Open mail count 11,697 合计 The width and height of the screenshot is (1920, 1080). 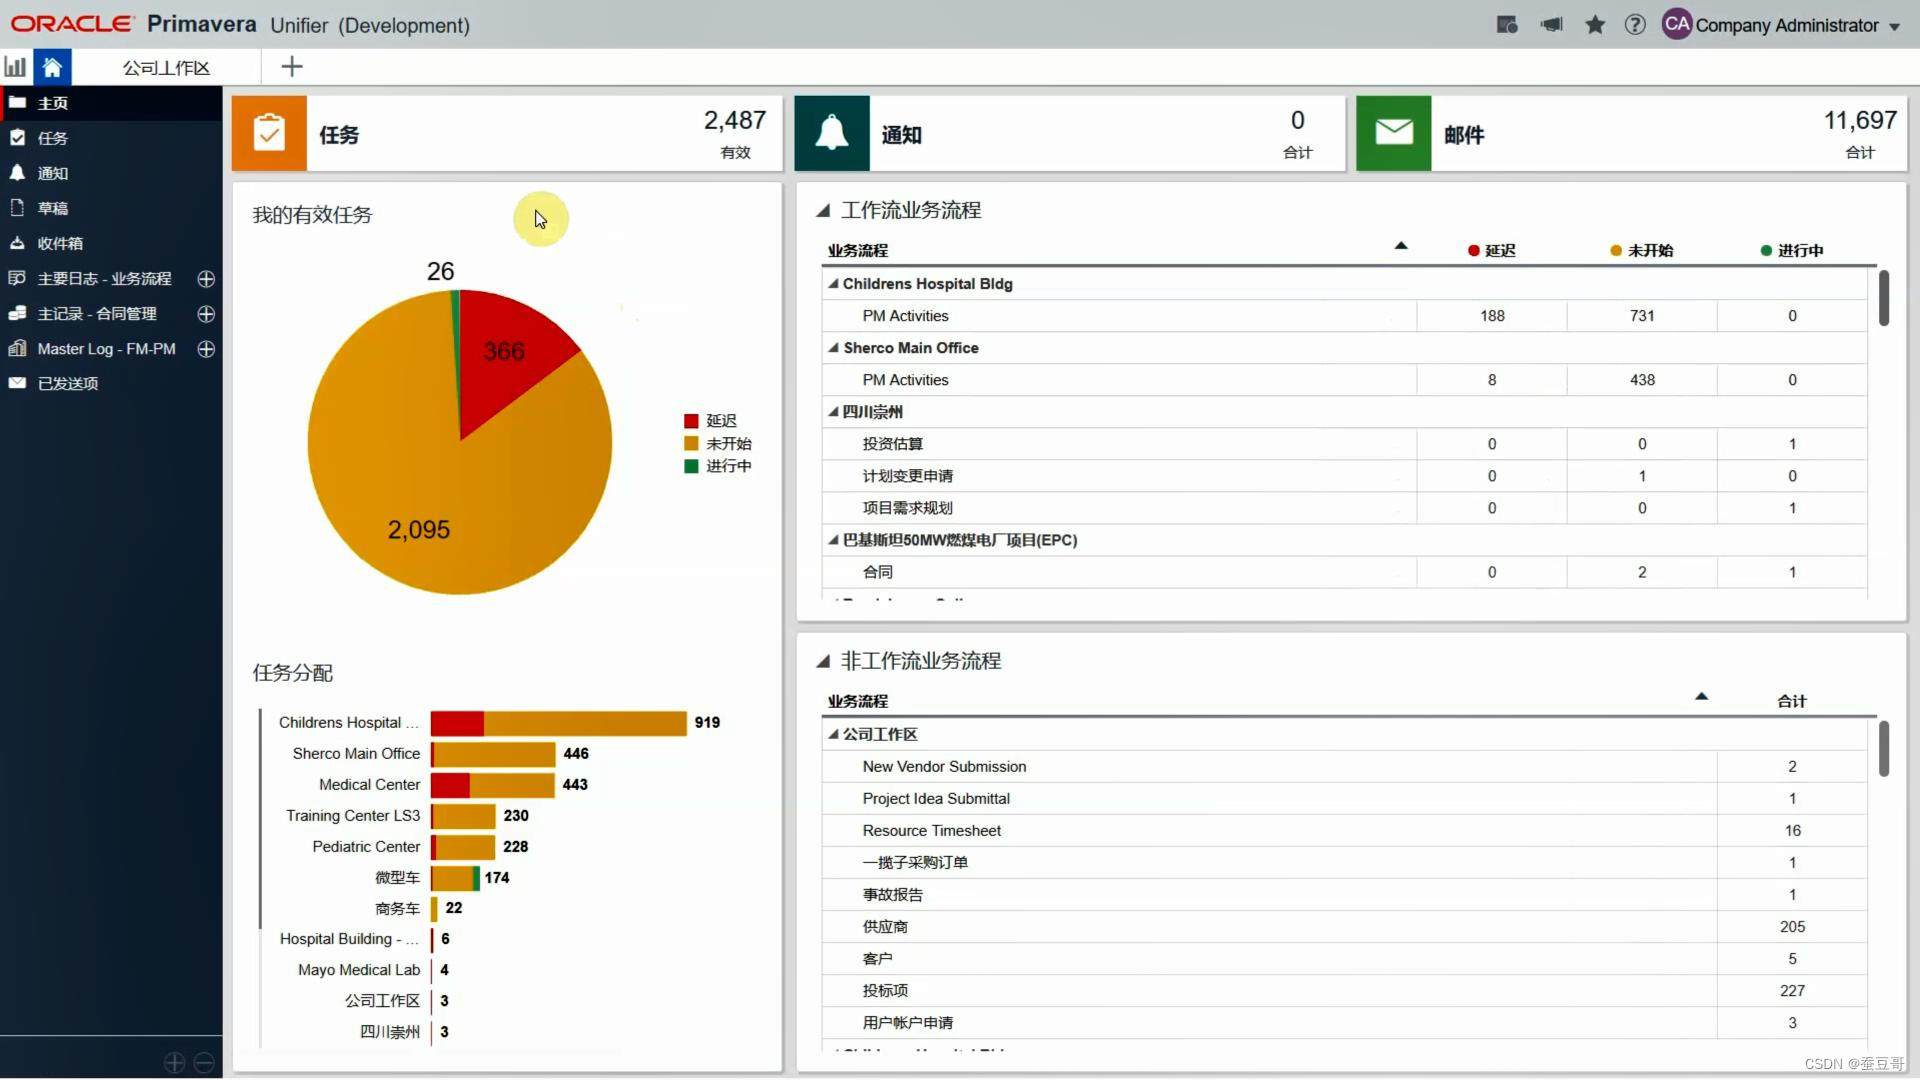point(1860,133)
